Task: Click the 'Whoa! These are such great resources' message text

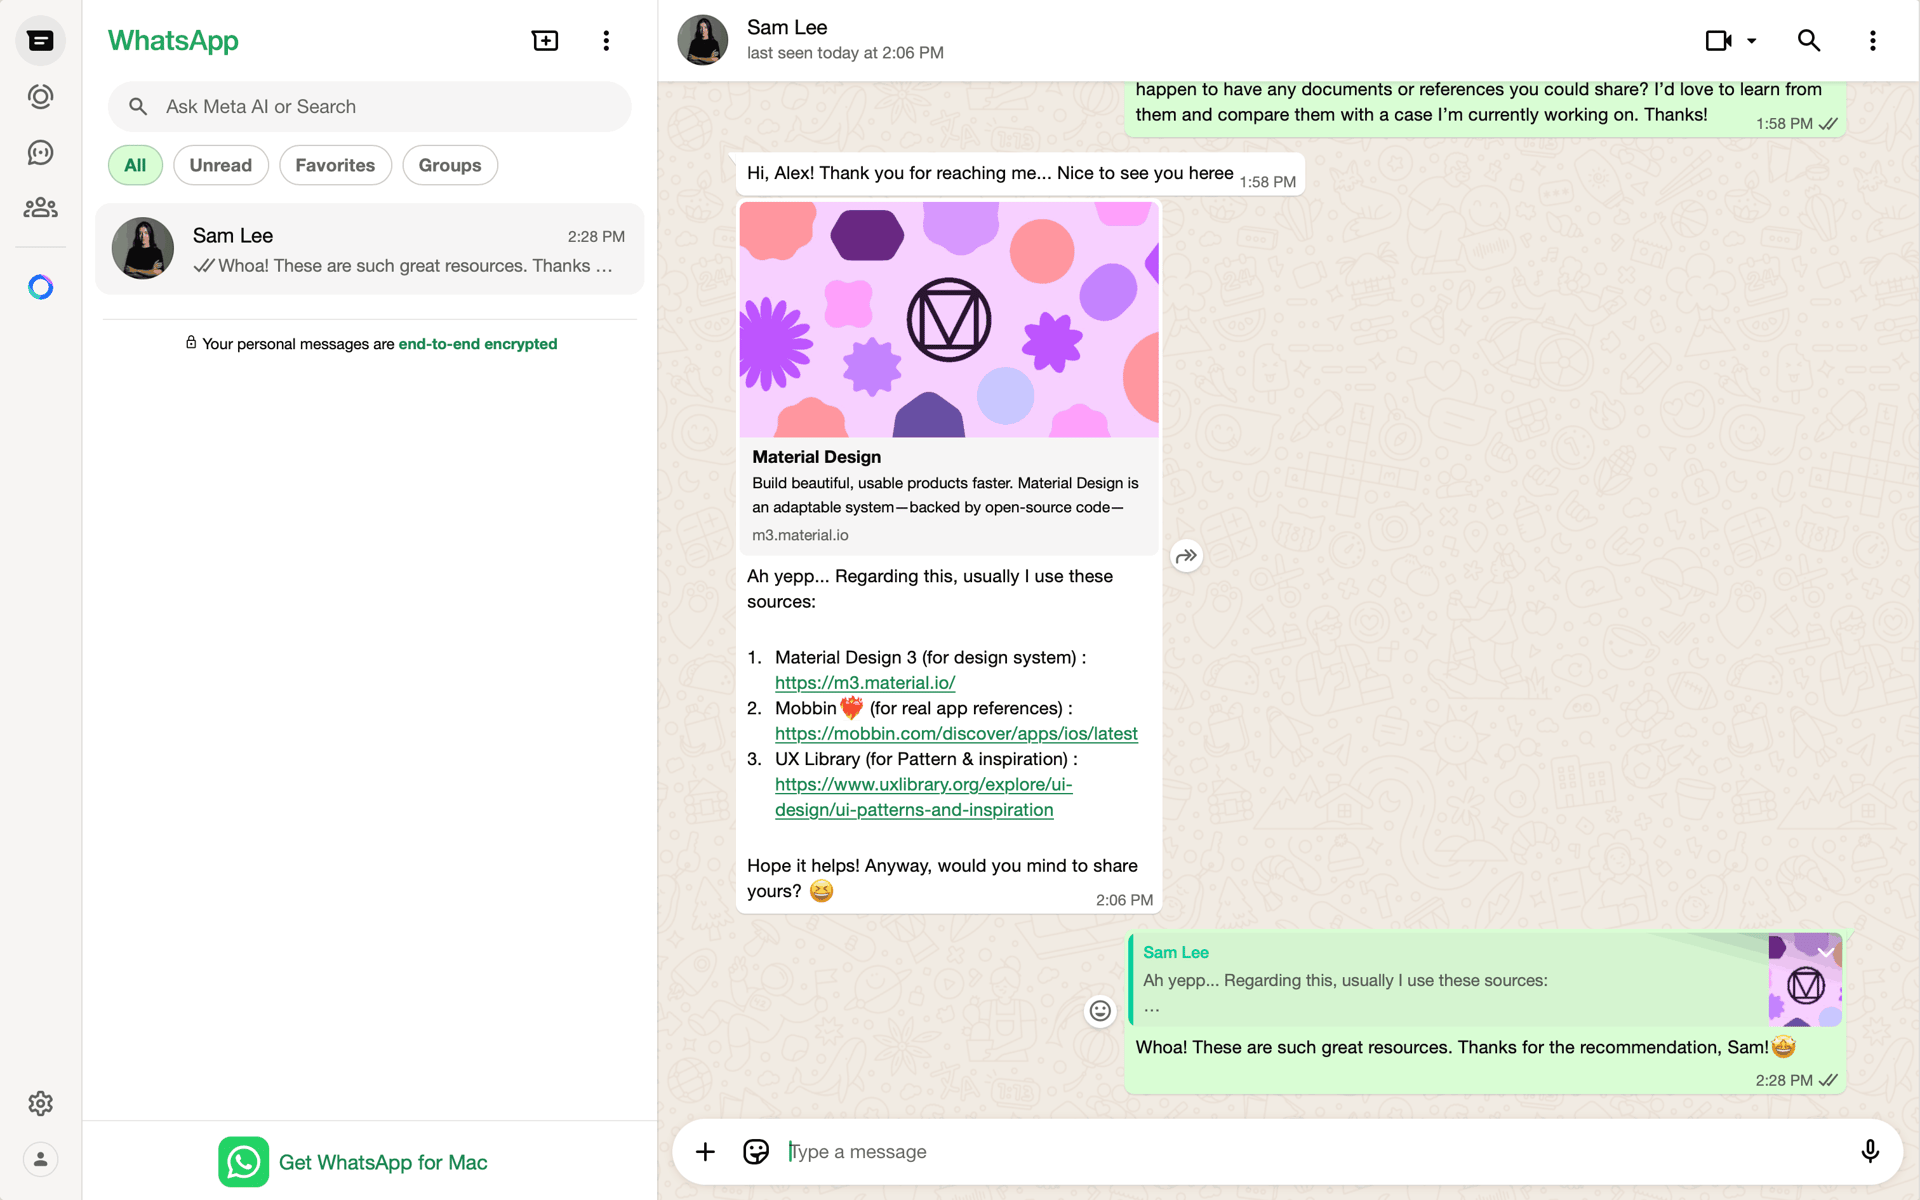Action: (x=1465, y=1047)
